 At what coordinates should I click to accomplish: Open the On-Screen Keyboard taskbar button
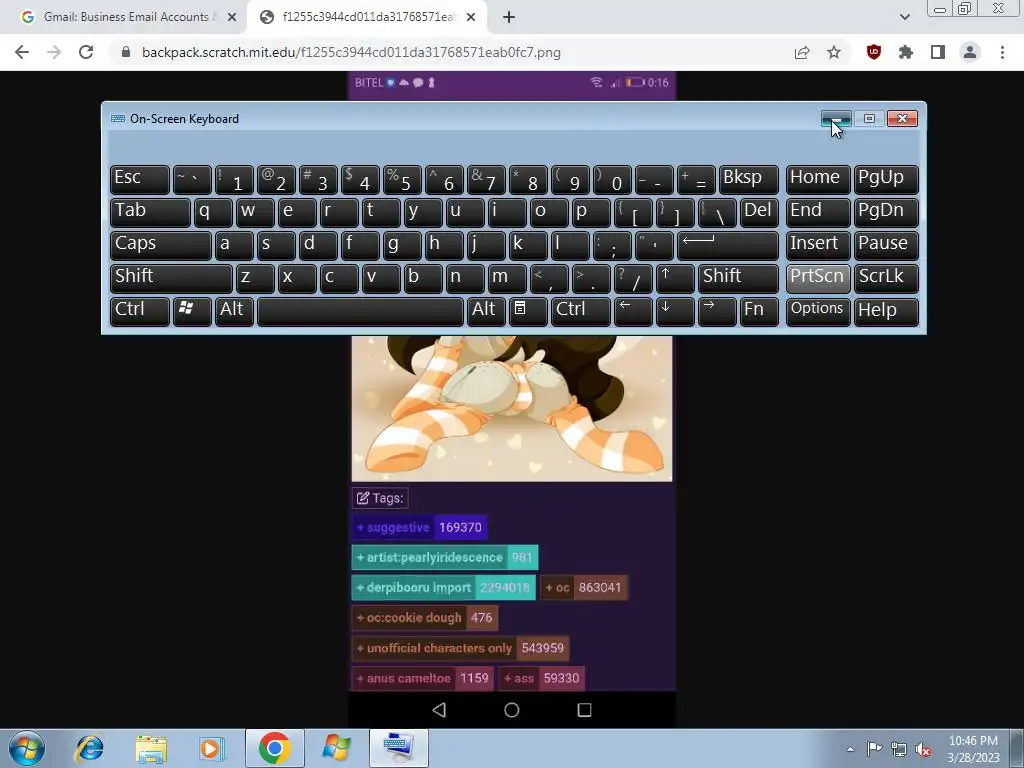pyautogui.click(x=398, y=748)
